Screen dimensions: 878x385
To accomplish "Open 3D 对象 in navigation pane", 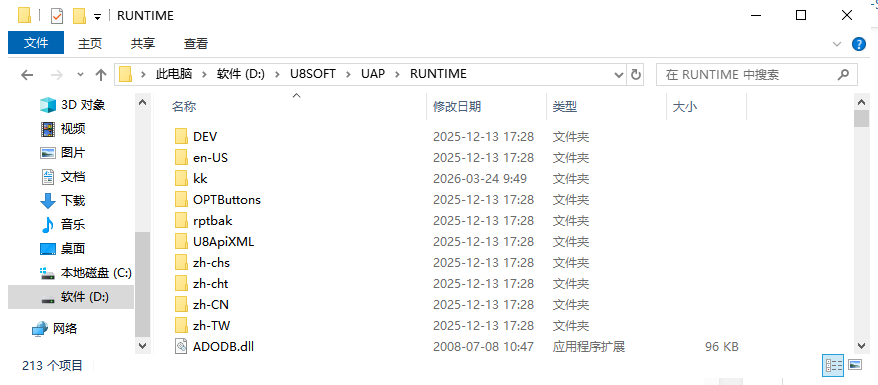I will pyautogui.click(x=73, y=105).
